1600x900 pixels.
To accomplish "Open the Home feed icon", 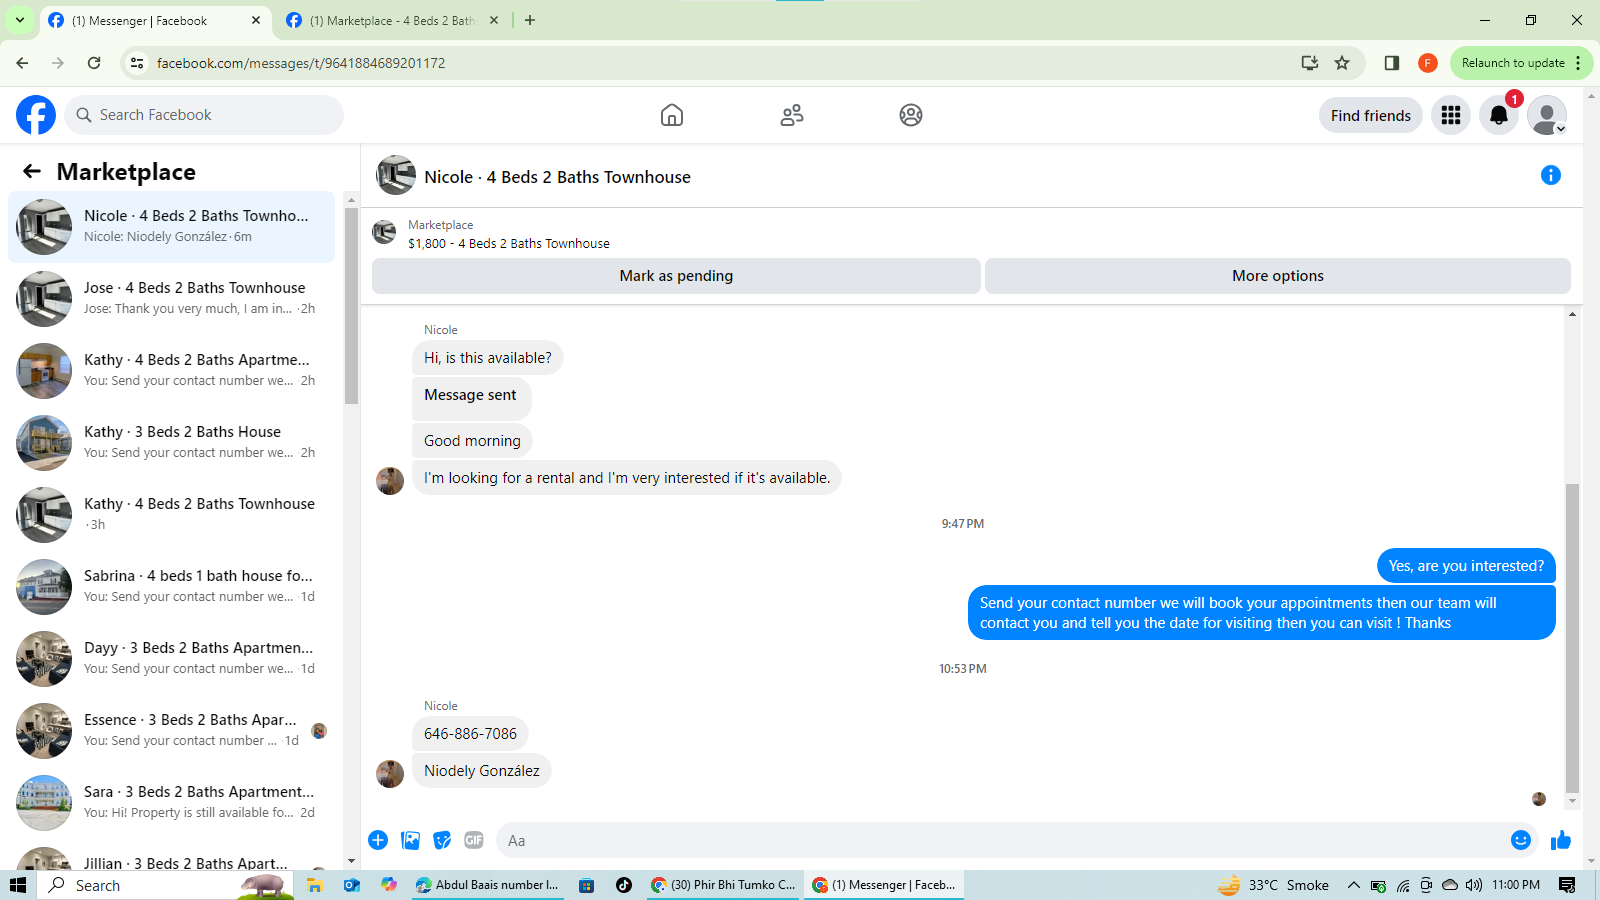I will click(x=672, y=115).
